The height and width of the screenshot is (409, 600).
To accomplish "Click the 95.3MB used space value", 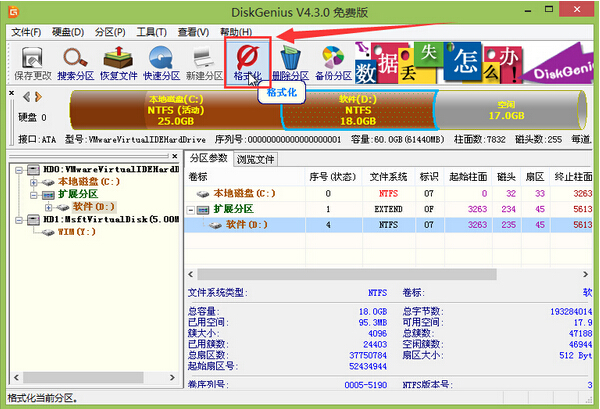I will click(373, 323).
